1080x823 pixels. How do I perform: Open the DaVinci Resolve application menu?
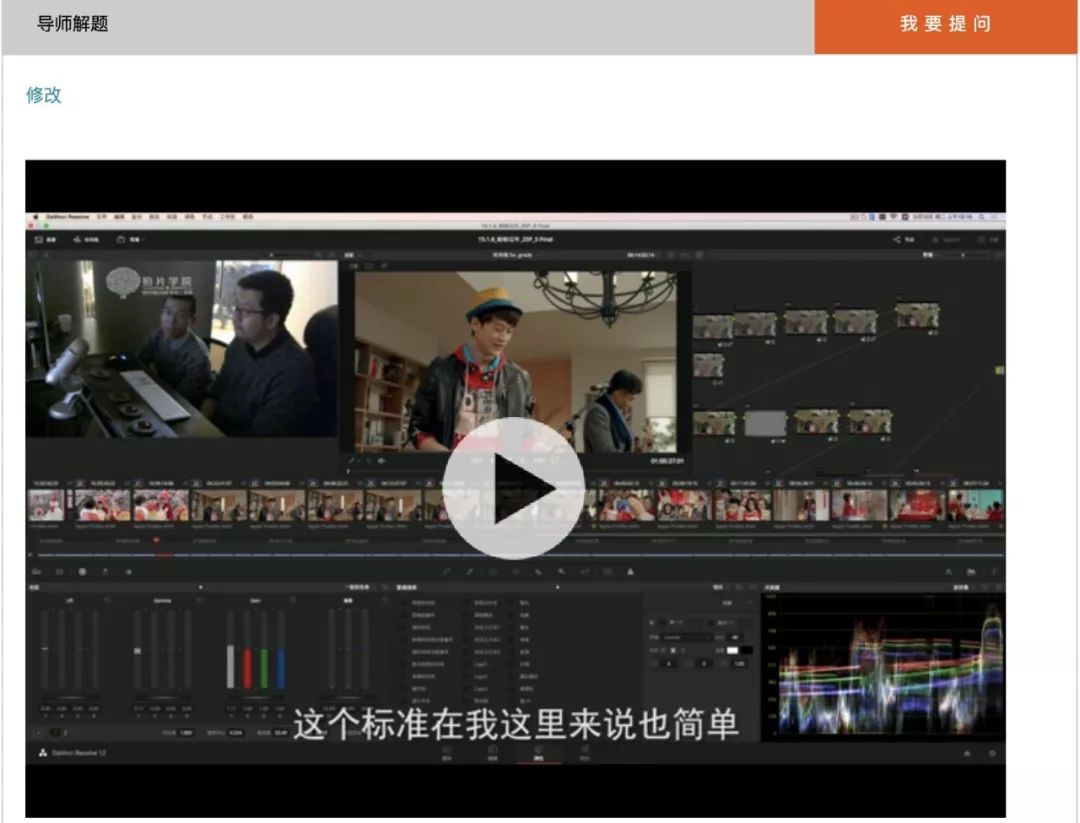coord(68,217)
